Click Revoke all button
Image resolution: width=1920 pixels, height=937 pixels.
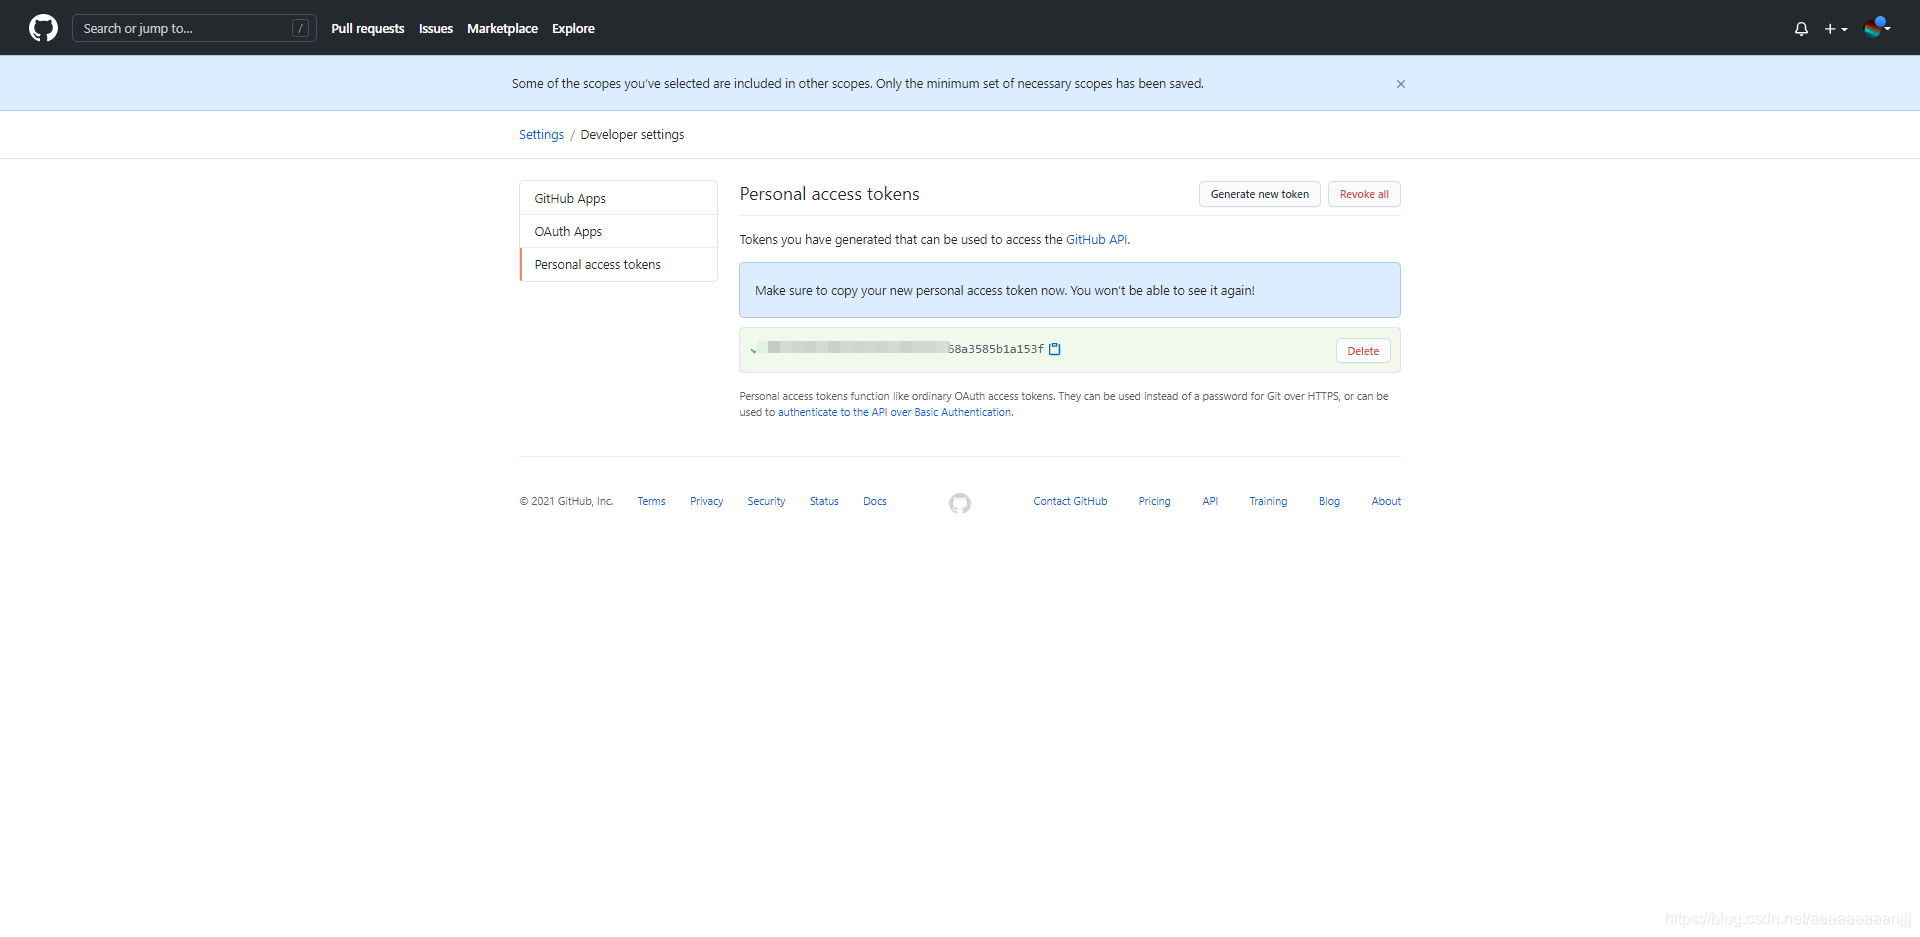pyautogui.click(x=1364, y=194)
